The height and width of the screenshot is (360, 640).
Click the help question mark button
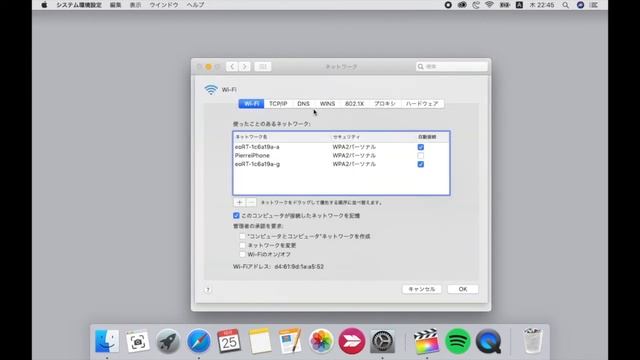coord(208,290)
